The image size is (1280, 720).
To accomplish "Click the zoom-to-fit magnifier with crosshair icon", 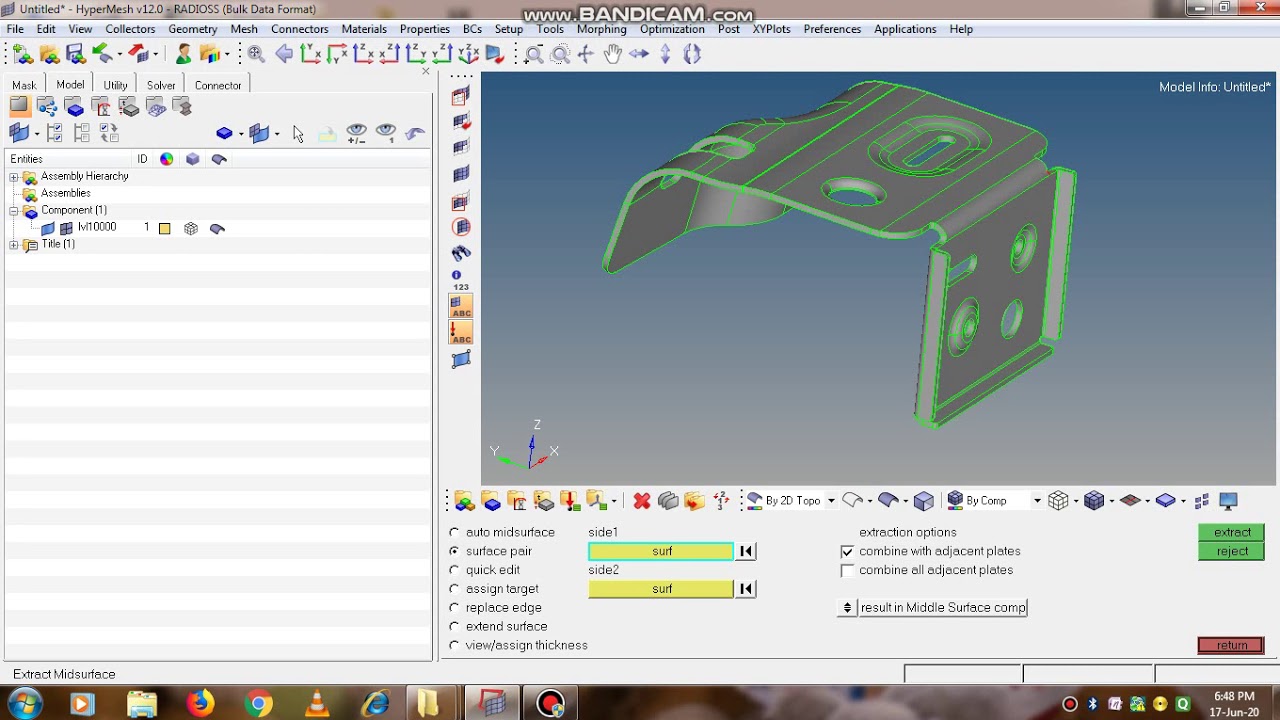I will [256, 54].
